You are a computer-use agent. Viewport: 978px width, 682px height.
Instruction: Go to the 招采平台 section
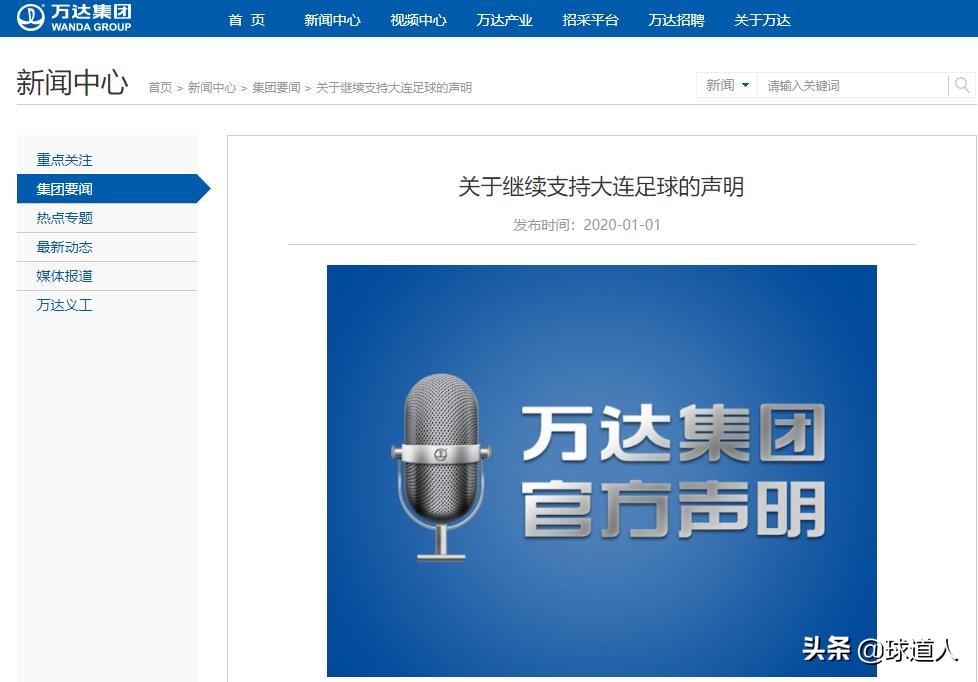pos(590,19)
